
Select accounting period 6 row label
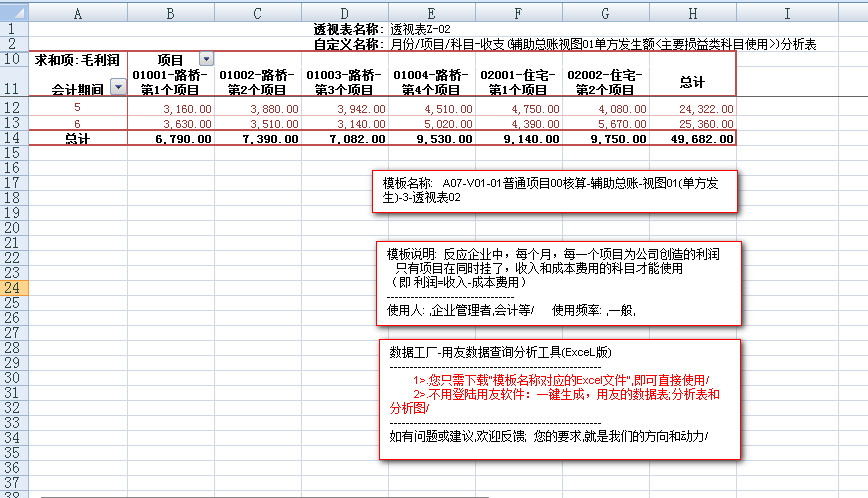click(x=78, y=123)
